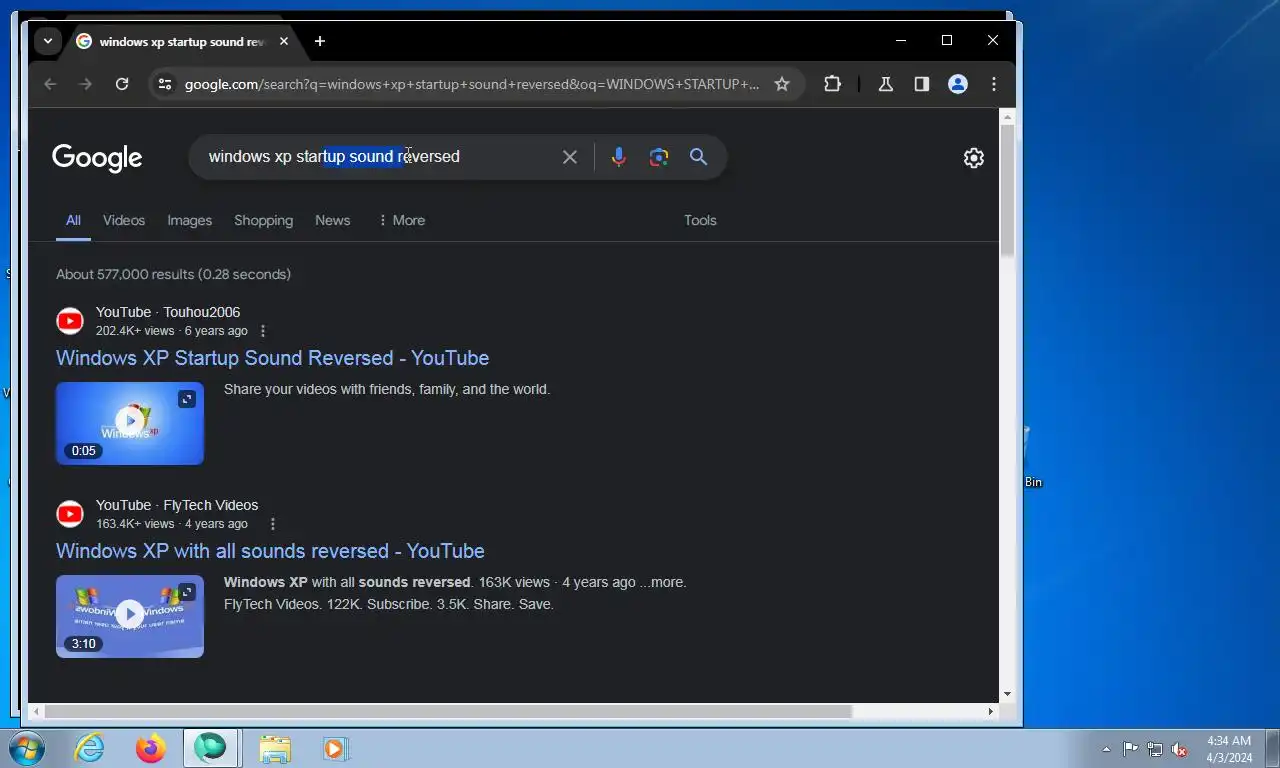Viewport: 1280px width, 768px height.
Task: Expand preview on the 0:05 thumbnail
Action: point(187,399)
